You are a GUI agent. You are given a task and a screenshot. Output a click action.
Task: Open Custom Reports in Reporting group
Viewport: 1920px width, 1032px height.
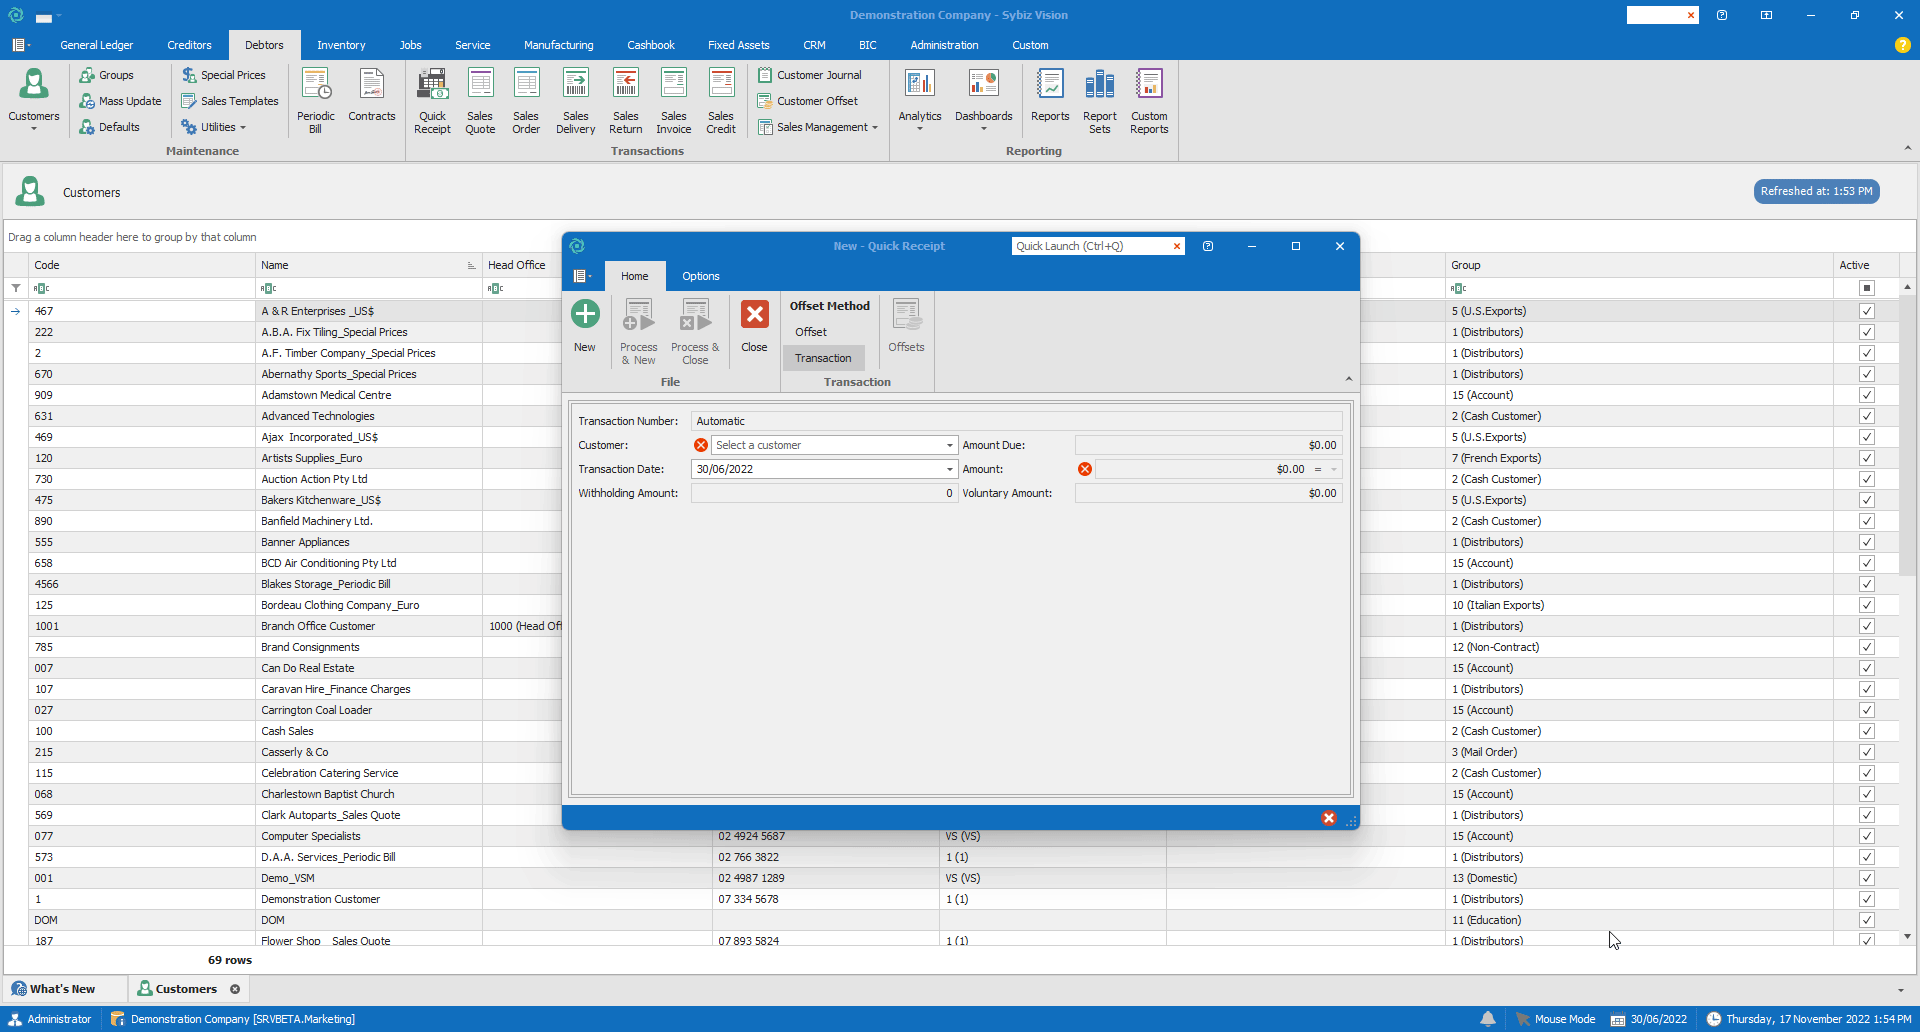(x=1149, y=100)
